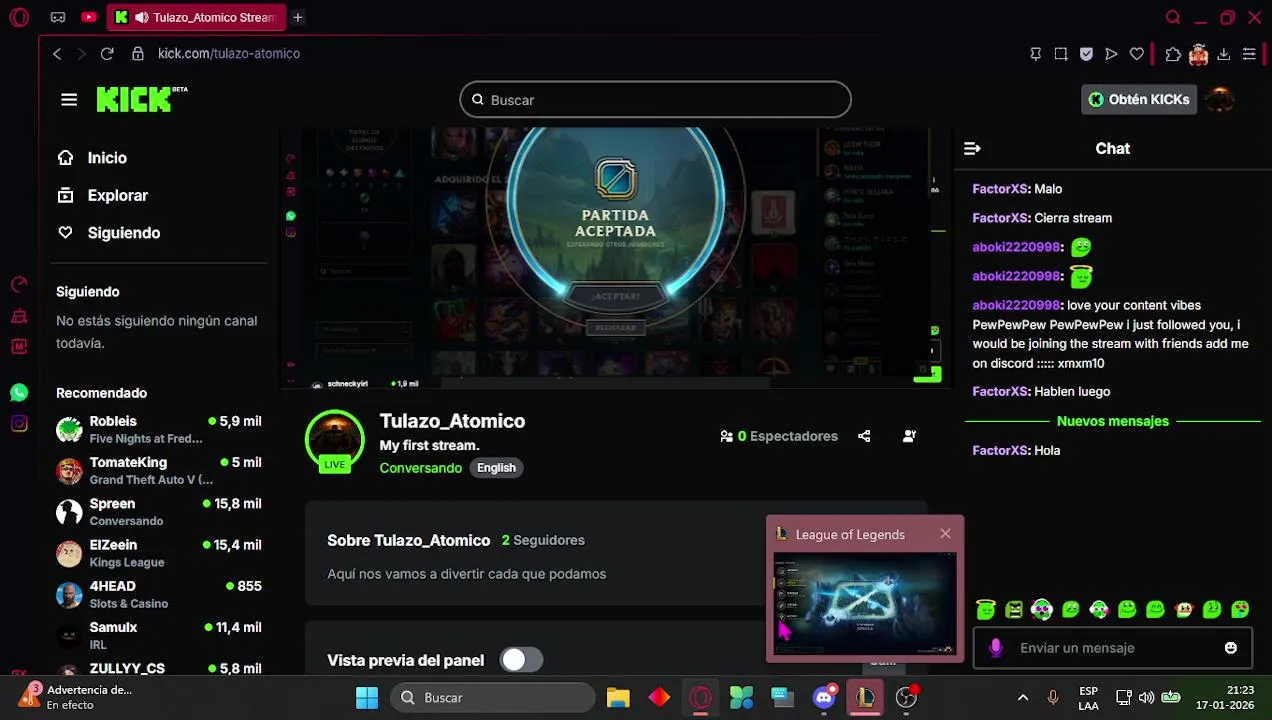This screenshot has width=1272, height=720.
Task: Click the Windows taskbar Buscar search box
Action: click(493, 698)
